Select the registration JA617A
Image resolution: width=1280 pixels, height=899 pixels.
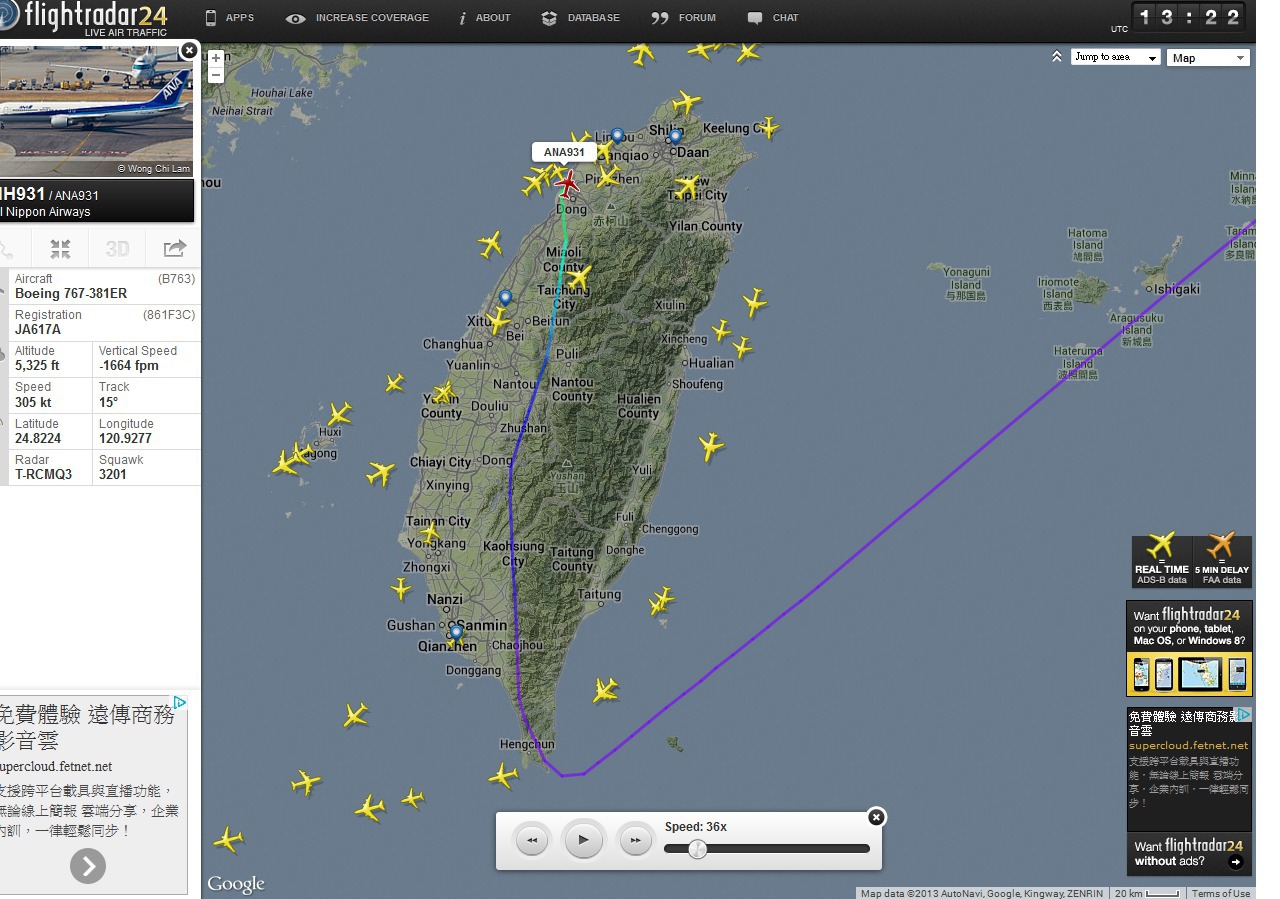[x=38, y=330]
